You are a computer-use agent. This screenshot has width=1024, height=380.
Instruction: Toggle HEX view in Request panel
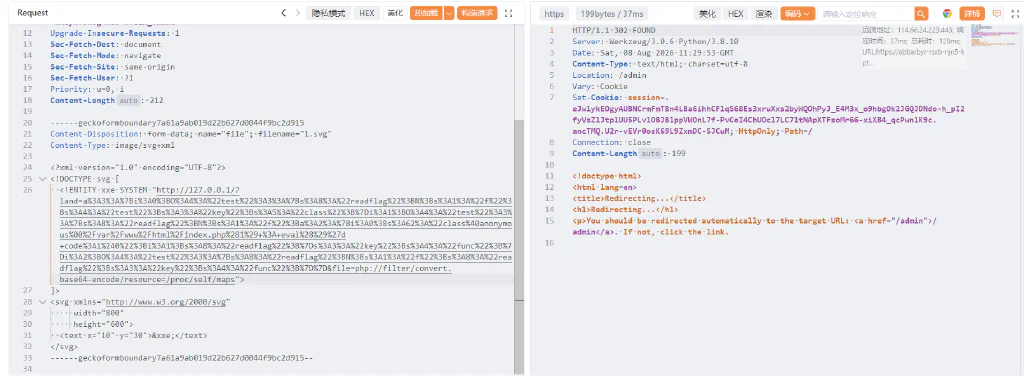pos(366,13)
